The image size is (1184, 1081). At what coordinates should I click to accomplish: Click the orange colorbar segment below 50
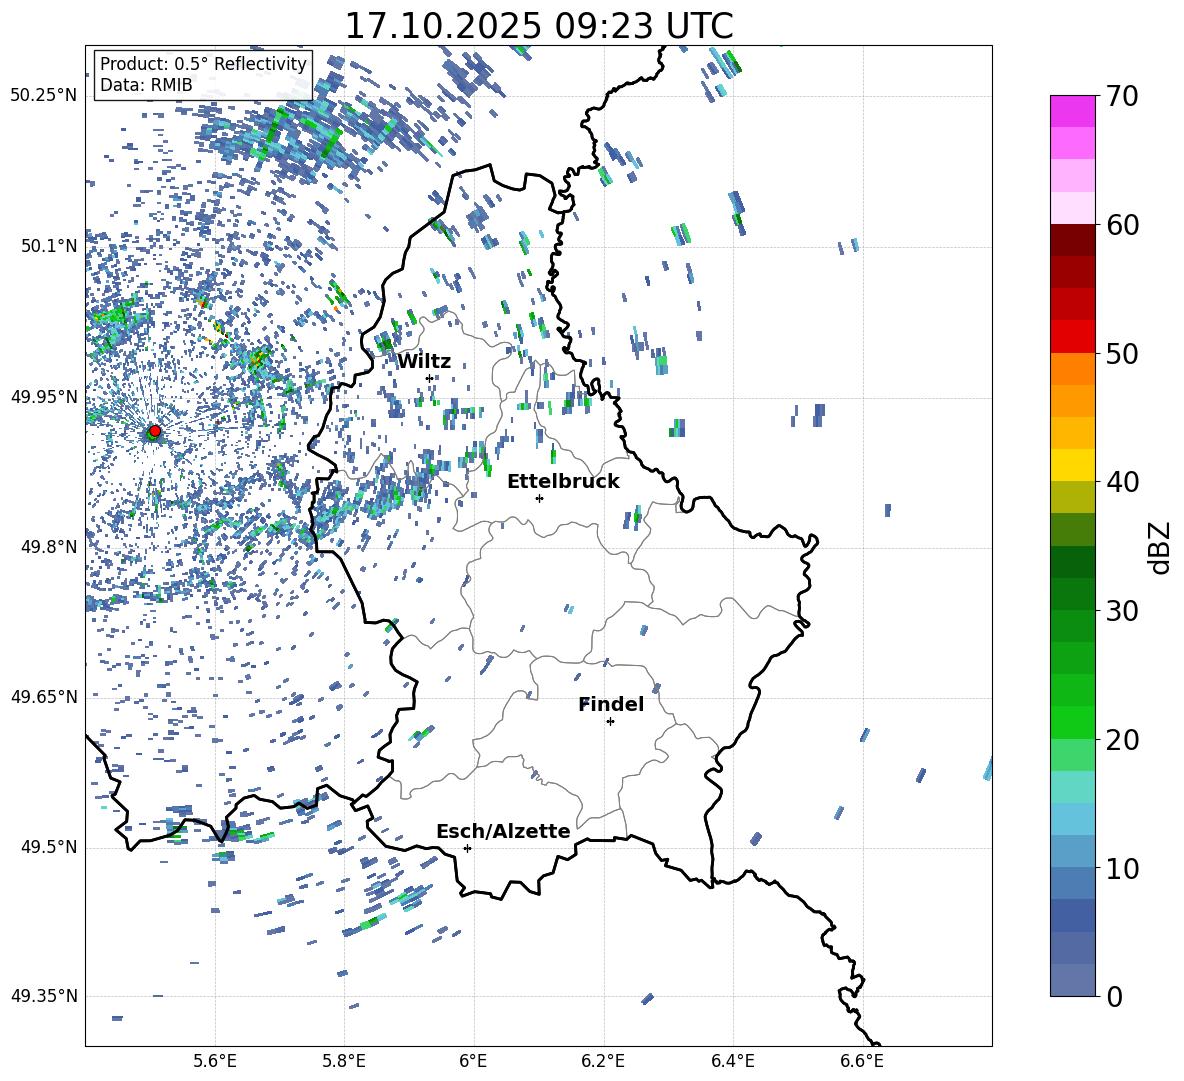point(1072,368)
